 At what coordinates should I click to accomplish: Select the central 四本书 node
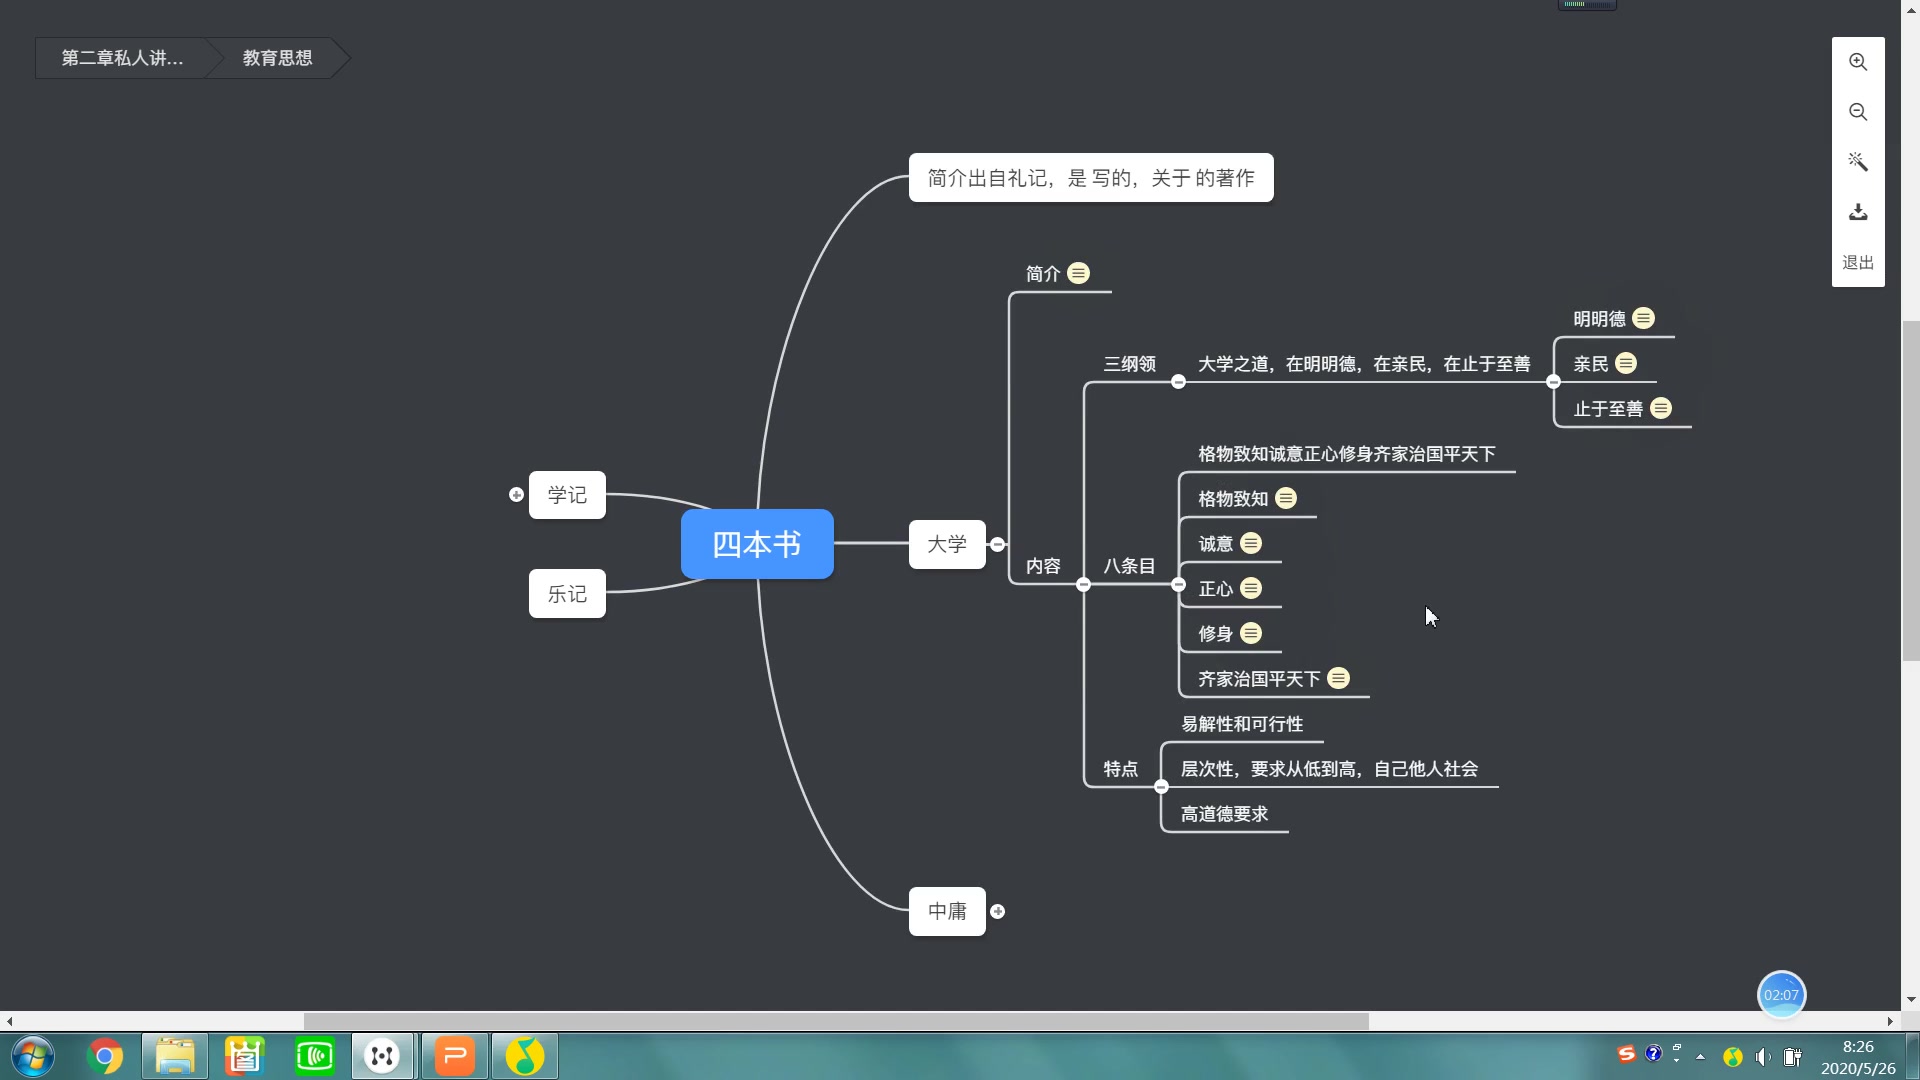[757, 544]
